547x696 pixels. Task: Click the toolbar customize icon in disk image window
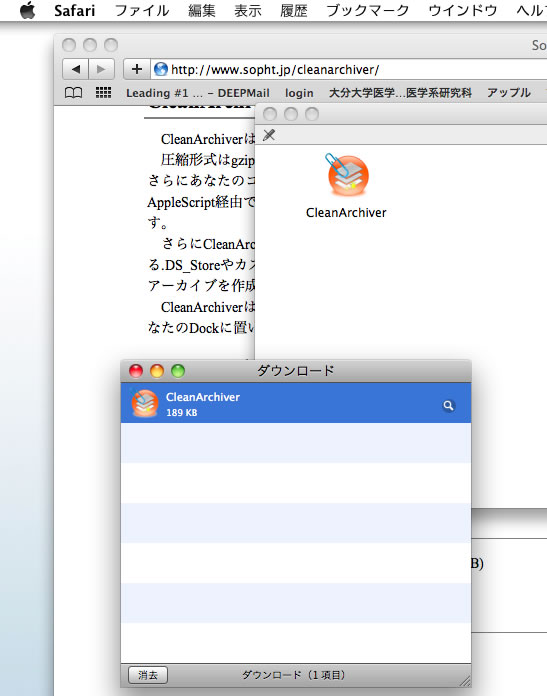pos(269,135)
